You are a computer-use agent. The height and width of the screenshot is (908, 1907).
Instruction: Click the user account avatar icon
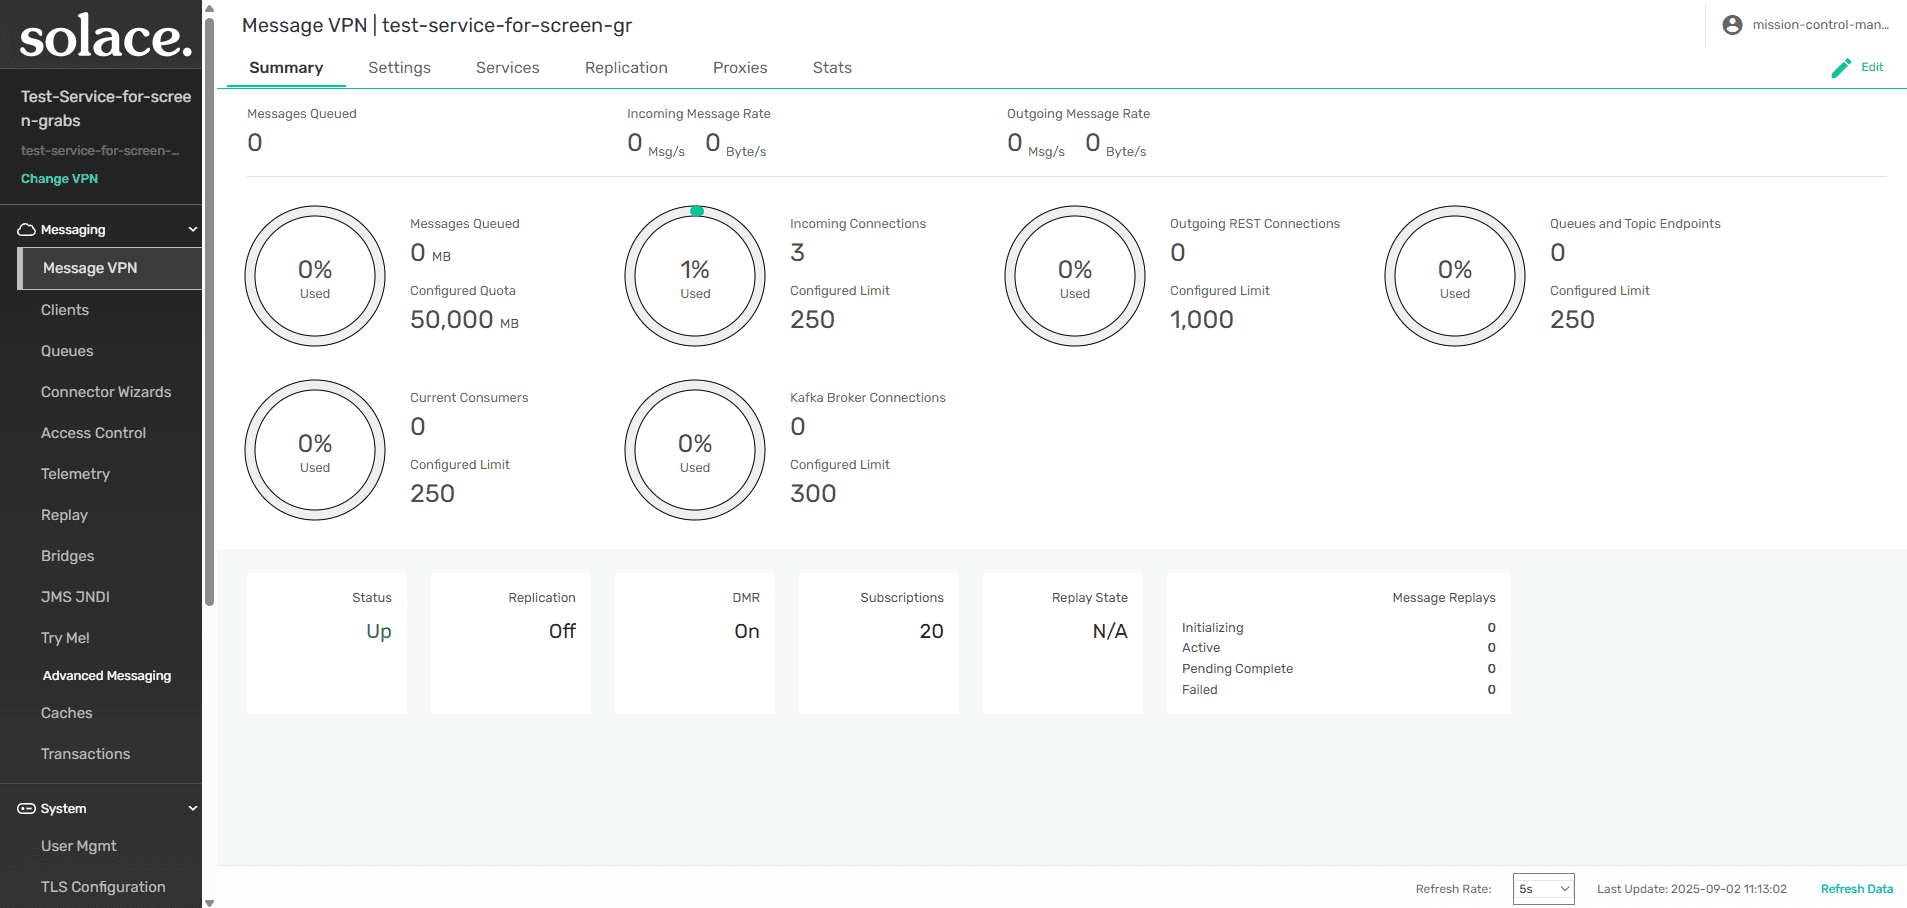[x=1732, y=25]
